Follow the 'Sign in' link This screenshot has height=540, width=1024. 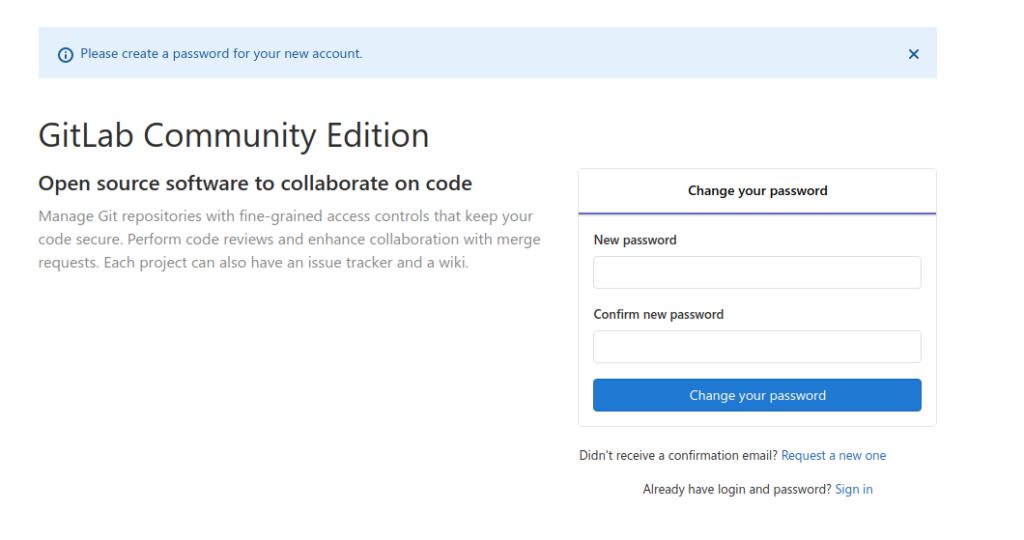pyautogui.click(x=854, y=489)
